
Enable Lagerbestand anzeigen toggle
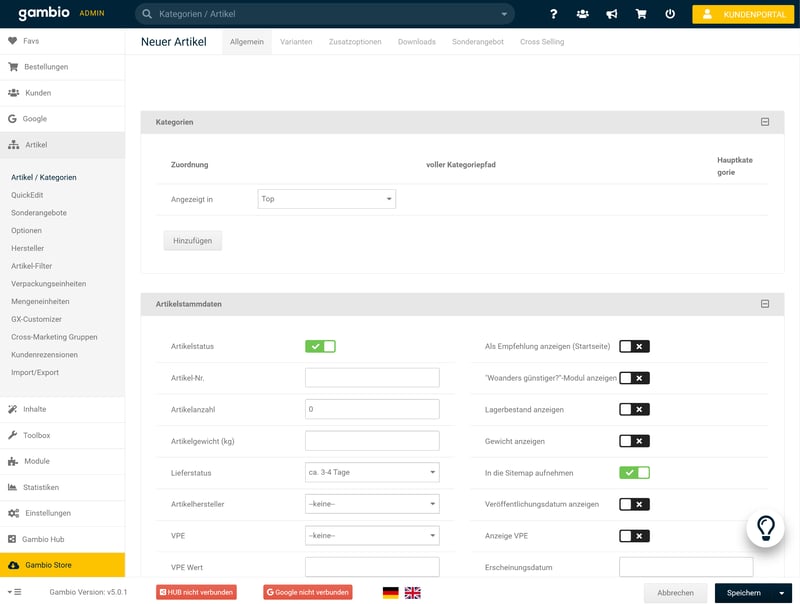pos(634,409)
